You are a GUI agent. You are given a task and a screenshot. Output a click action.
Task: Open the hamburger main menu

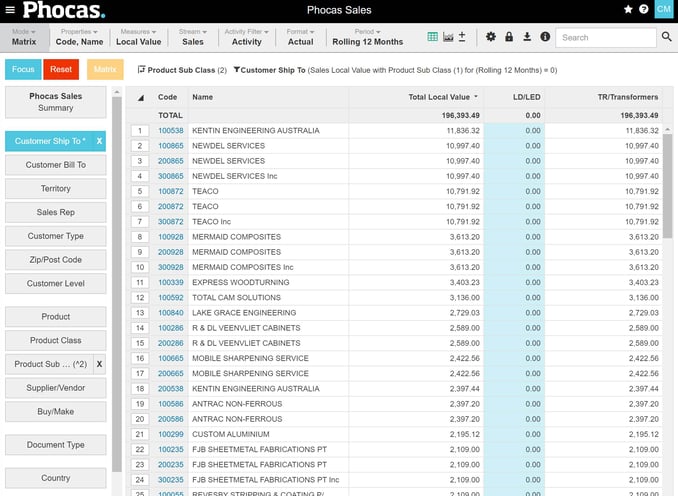point(10,10)
